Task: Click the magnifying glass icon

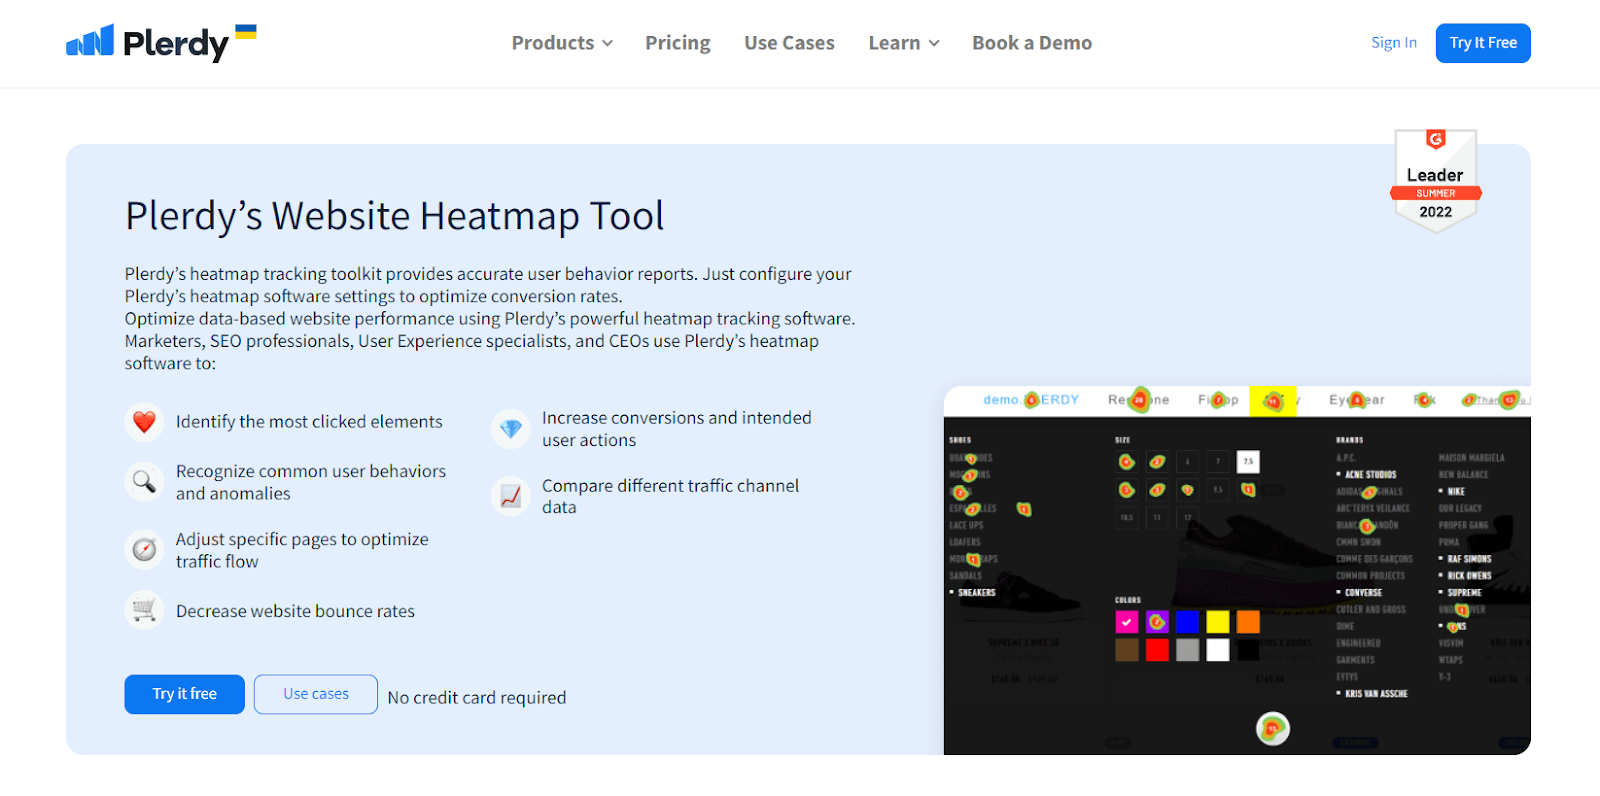Action: pyautogui.click(x=144, y=482)
